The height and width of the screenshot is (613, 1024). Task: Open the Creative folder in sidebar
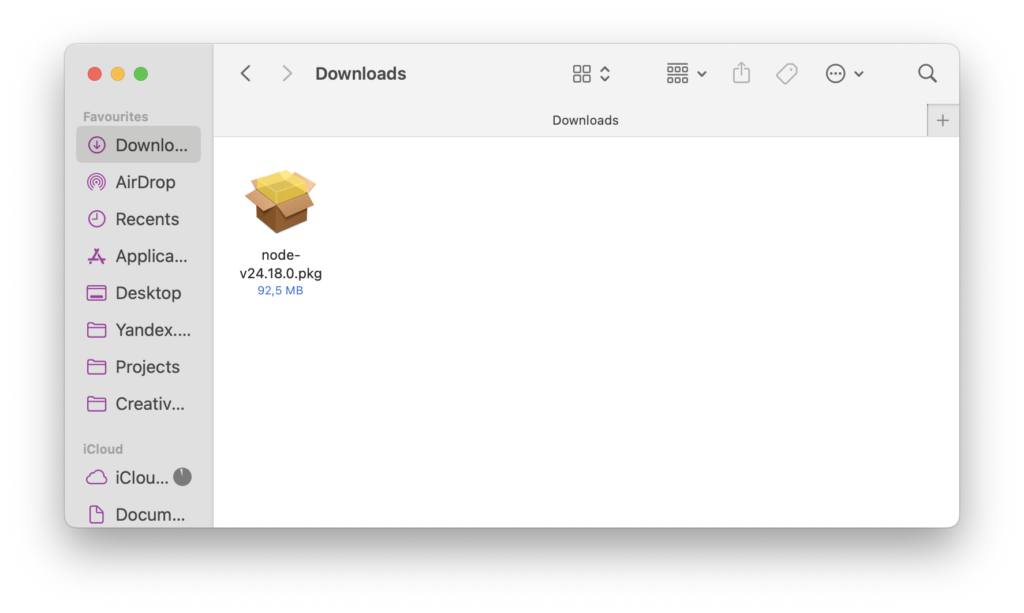(138, 404)
